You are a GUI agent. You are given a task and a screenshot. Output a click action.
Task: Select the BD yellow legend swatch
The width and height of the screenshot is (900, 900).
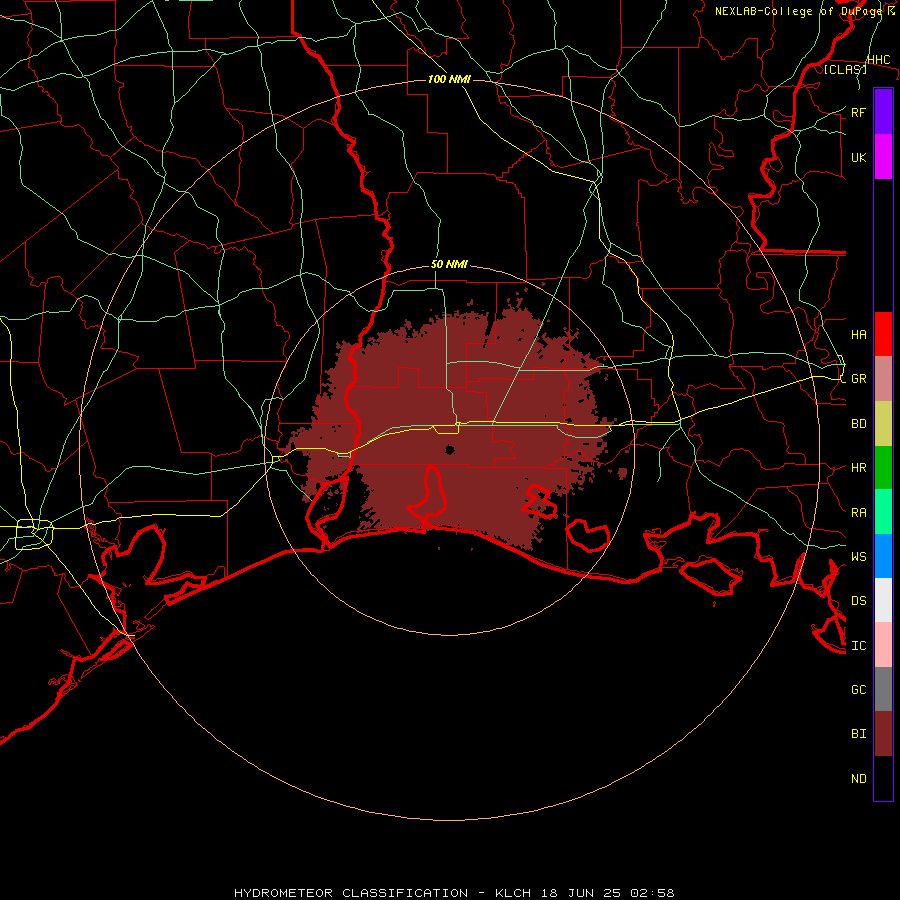click(883, 423)
